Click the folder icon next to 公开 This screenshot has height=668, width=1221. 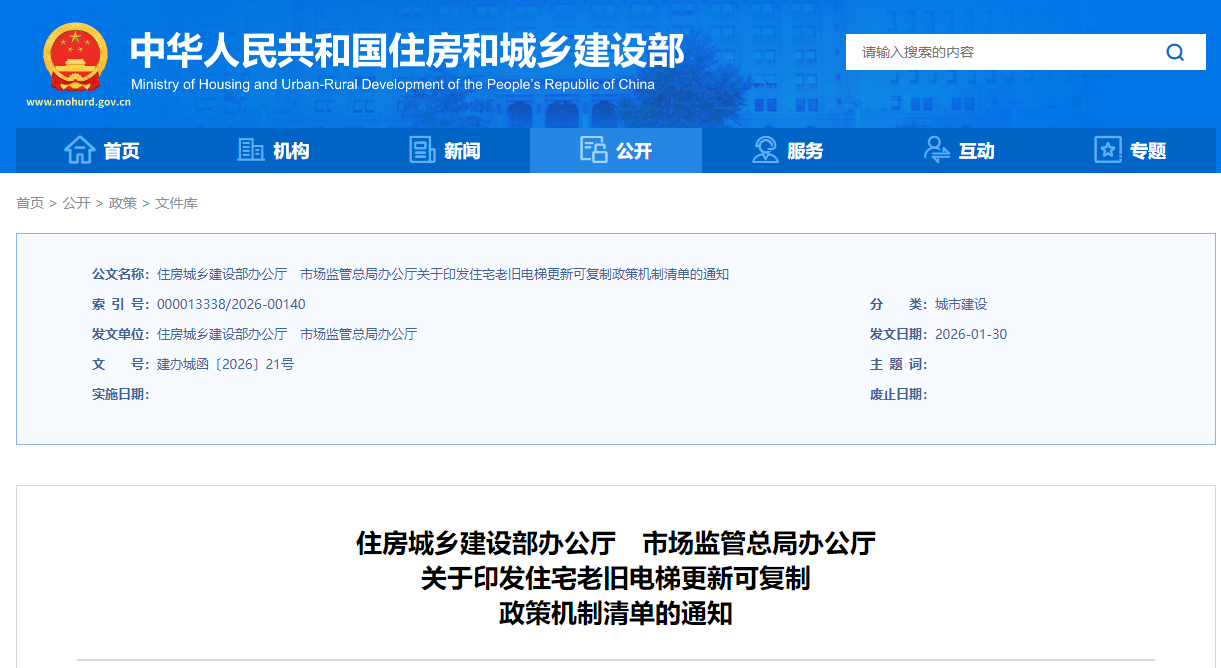pos(595,150)
